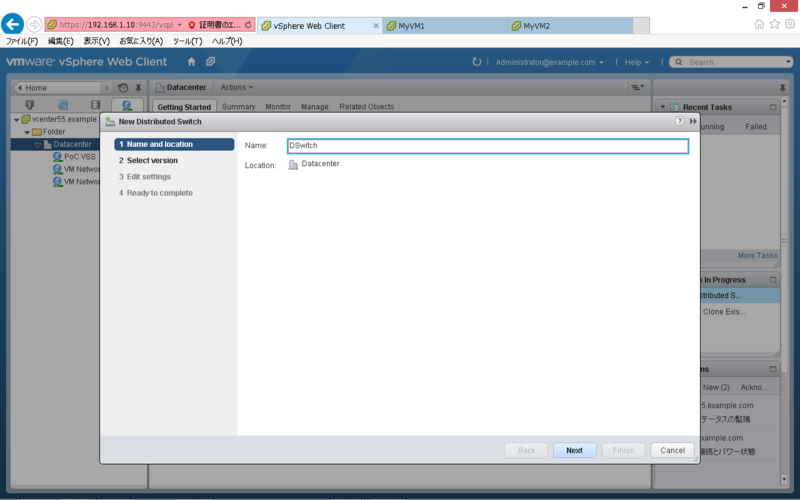This screenshot has height=500, width=800.
Task: Collapse the Datacenter tree node
Action: (x=38, y=145)
